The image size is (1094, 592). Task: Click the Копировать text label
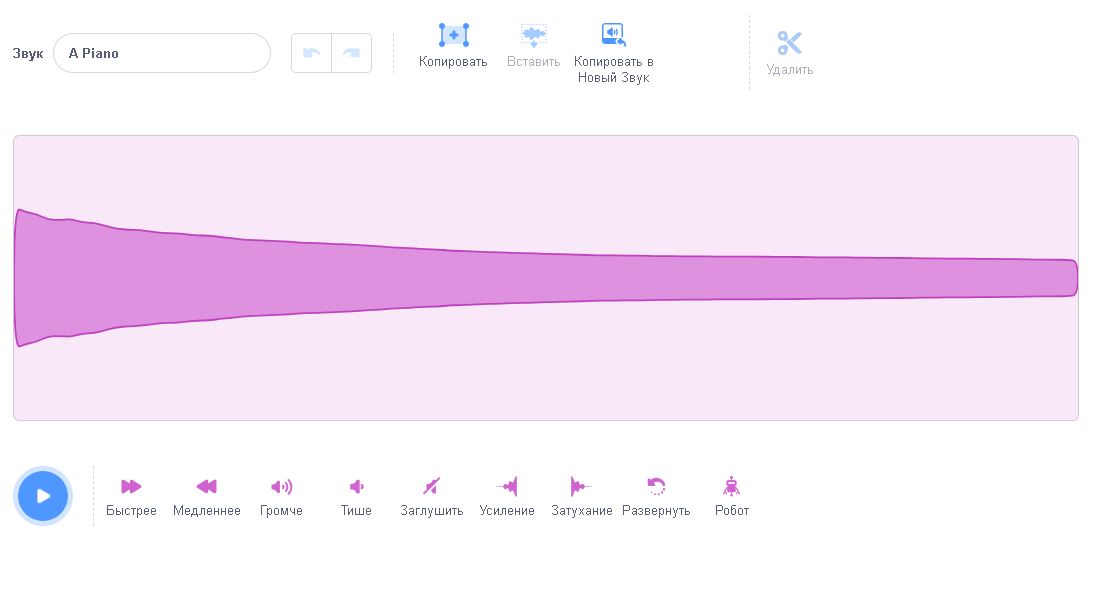click(x=453, y=62)
